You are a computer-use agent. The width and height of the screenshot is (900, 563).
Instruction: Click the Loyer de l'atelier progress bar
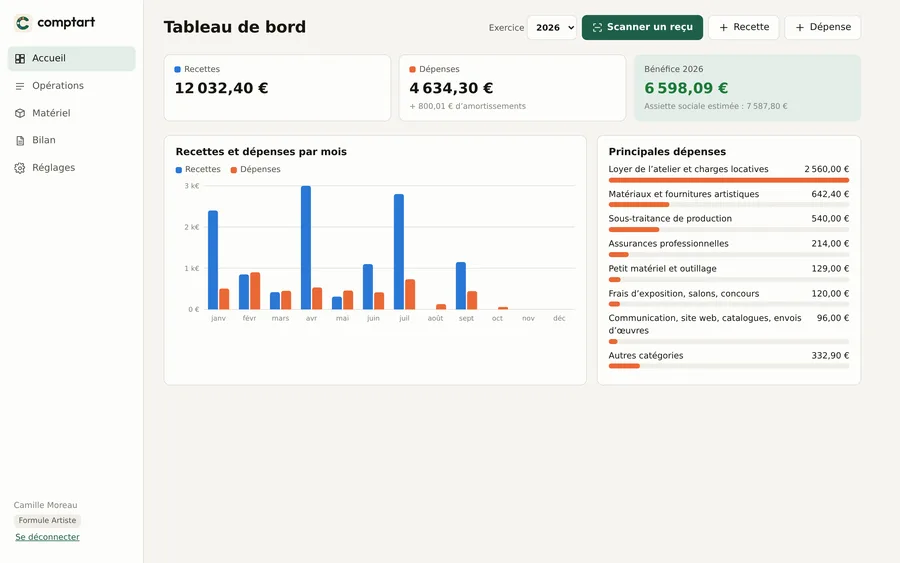(728, 180)
